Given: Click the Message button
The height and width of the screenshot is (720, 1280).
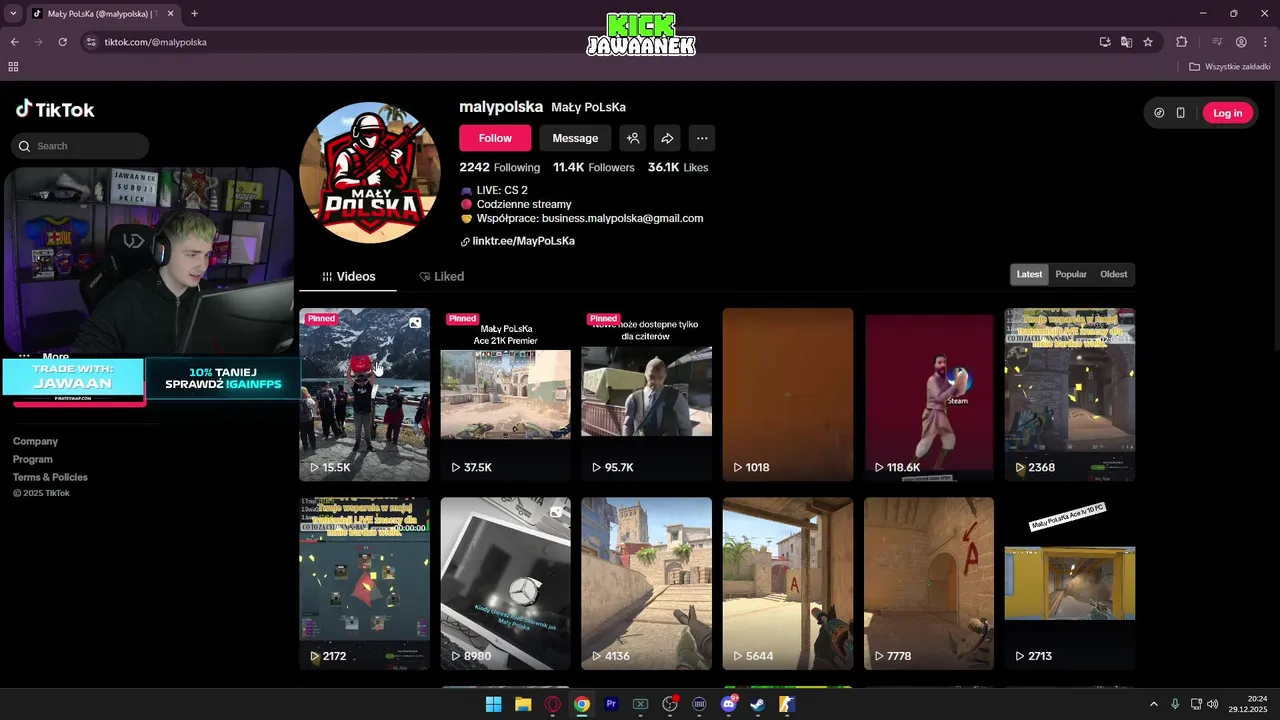Looking at the screenshot, I should pyautogui.click(x=575, y=138).
